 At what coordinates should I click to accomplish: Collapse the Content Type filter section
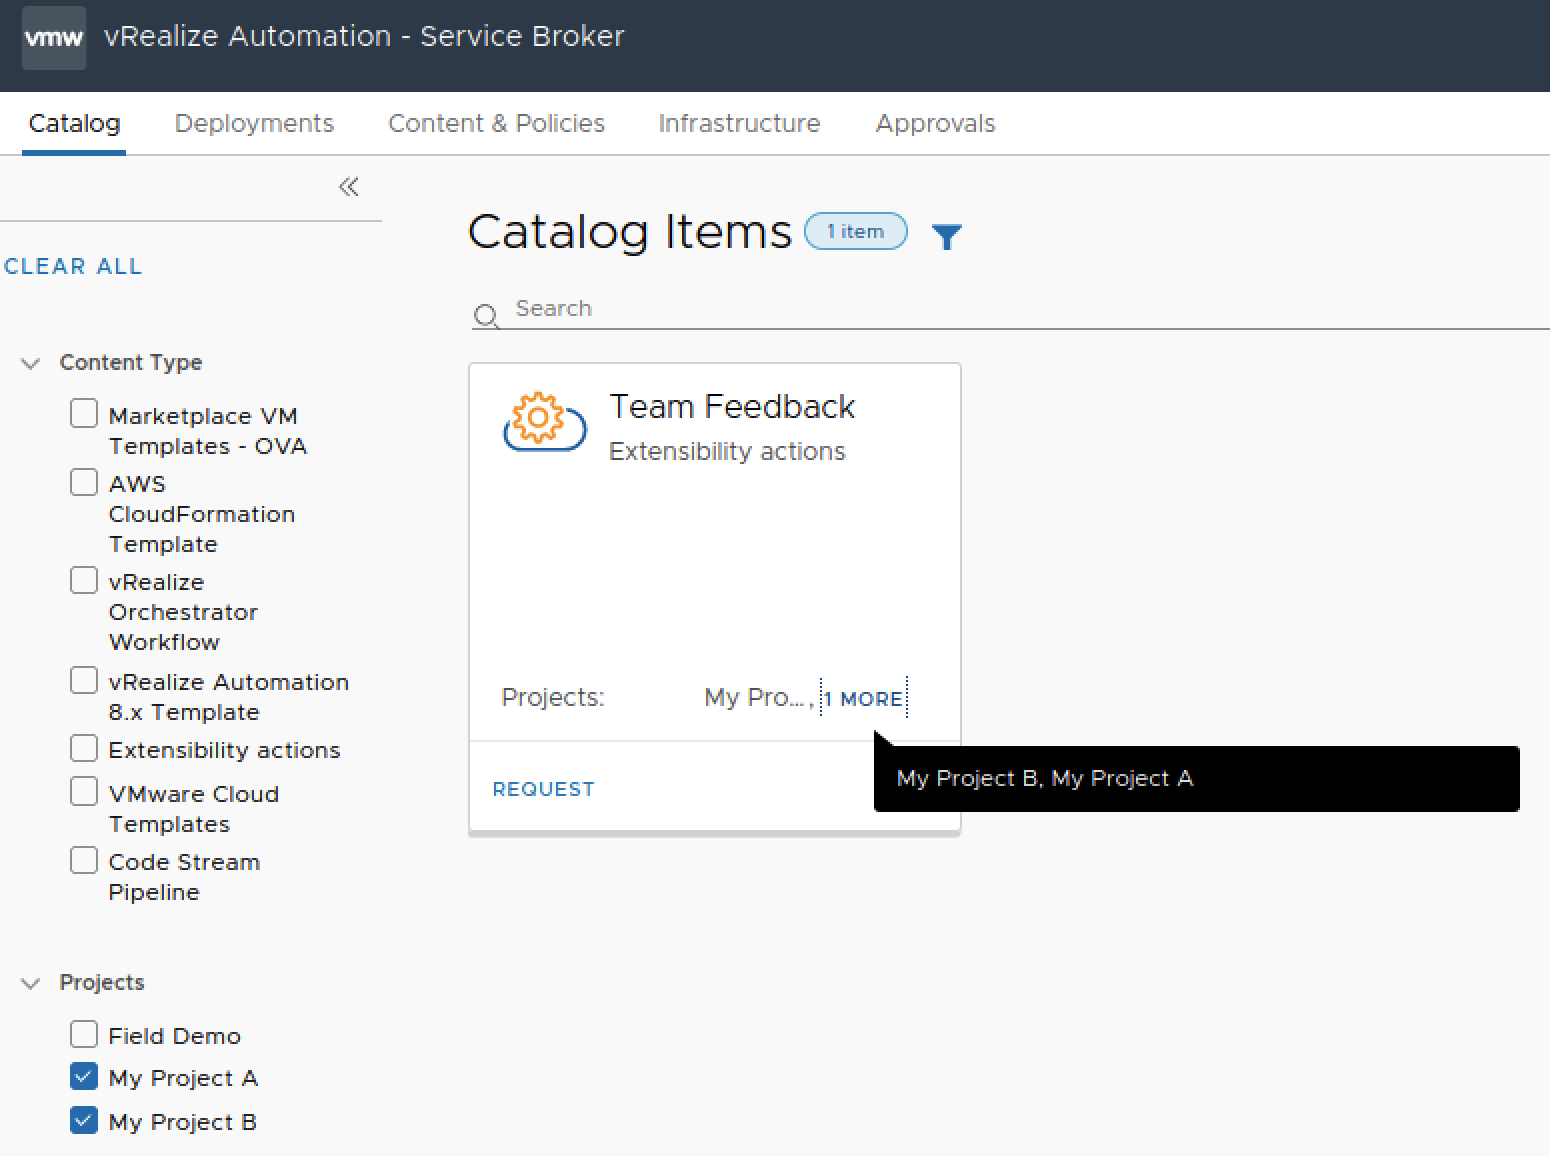pyautogui.click(x=31, y=363)
